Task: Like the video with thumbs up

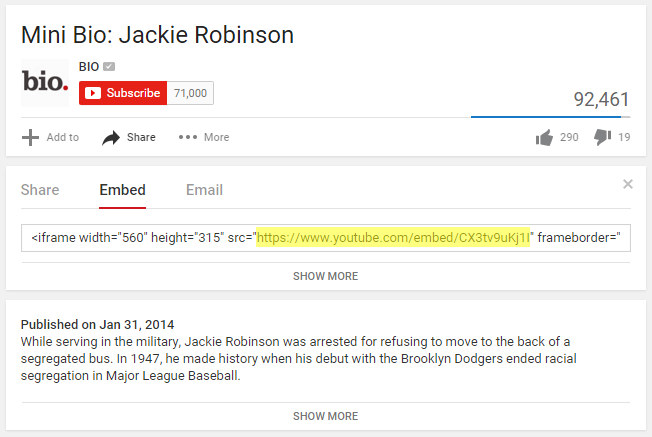Action: coord(544,137)
